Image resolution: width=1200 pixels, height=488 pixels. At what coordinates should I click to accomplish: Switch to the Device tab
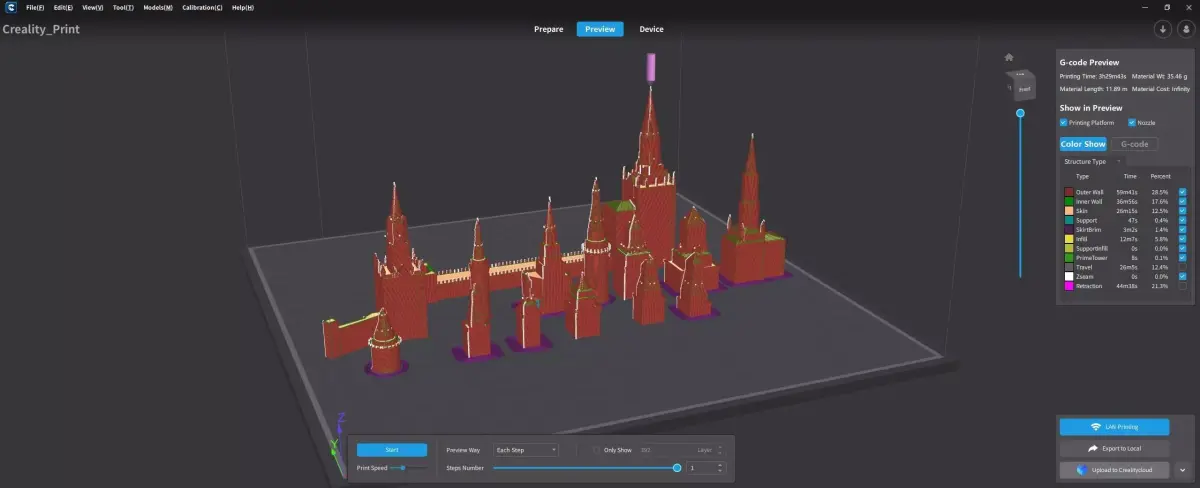click(651, 29)
